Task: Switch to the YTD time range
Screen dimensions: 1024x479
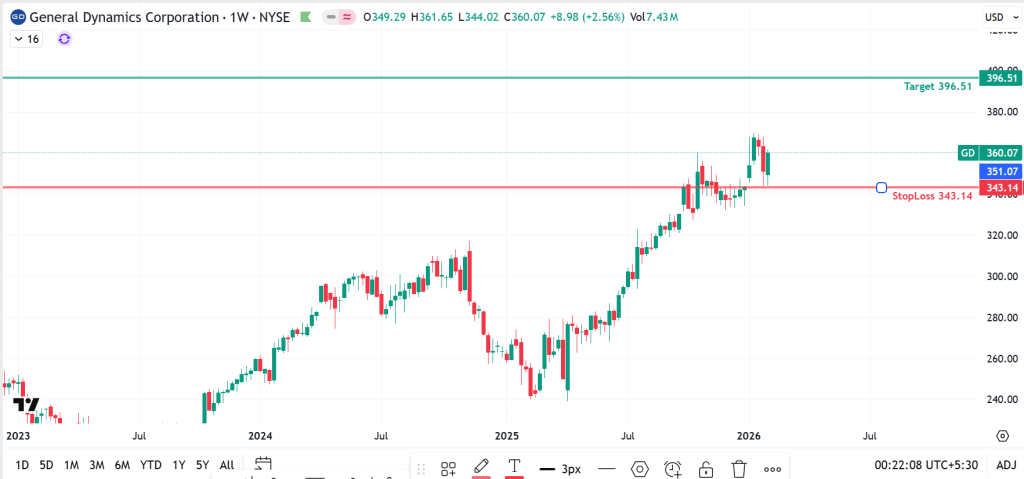Action: point(151,464)
